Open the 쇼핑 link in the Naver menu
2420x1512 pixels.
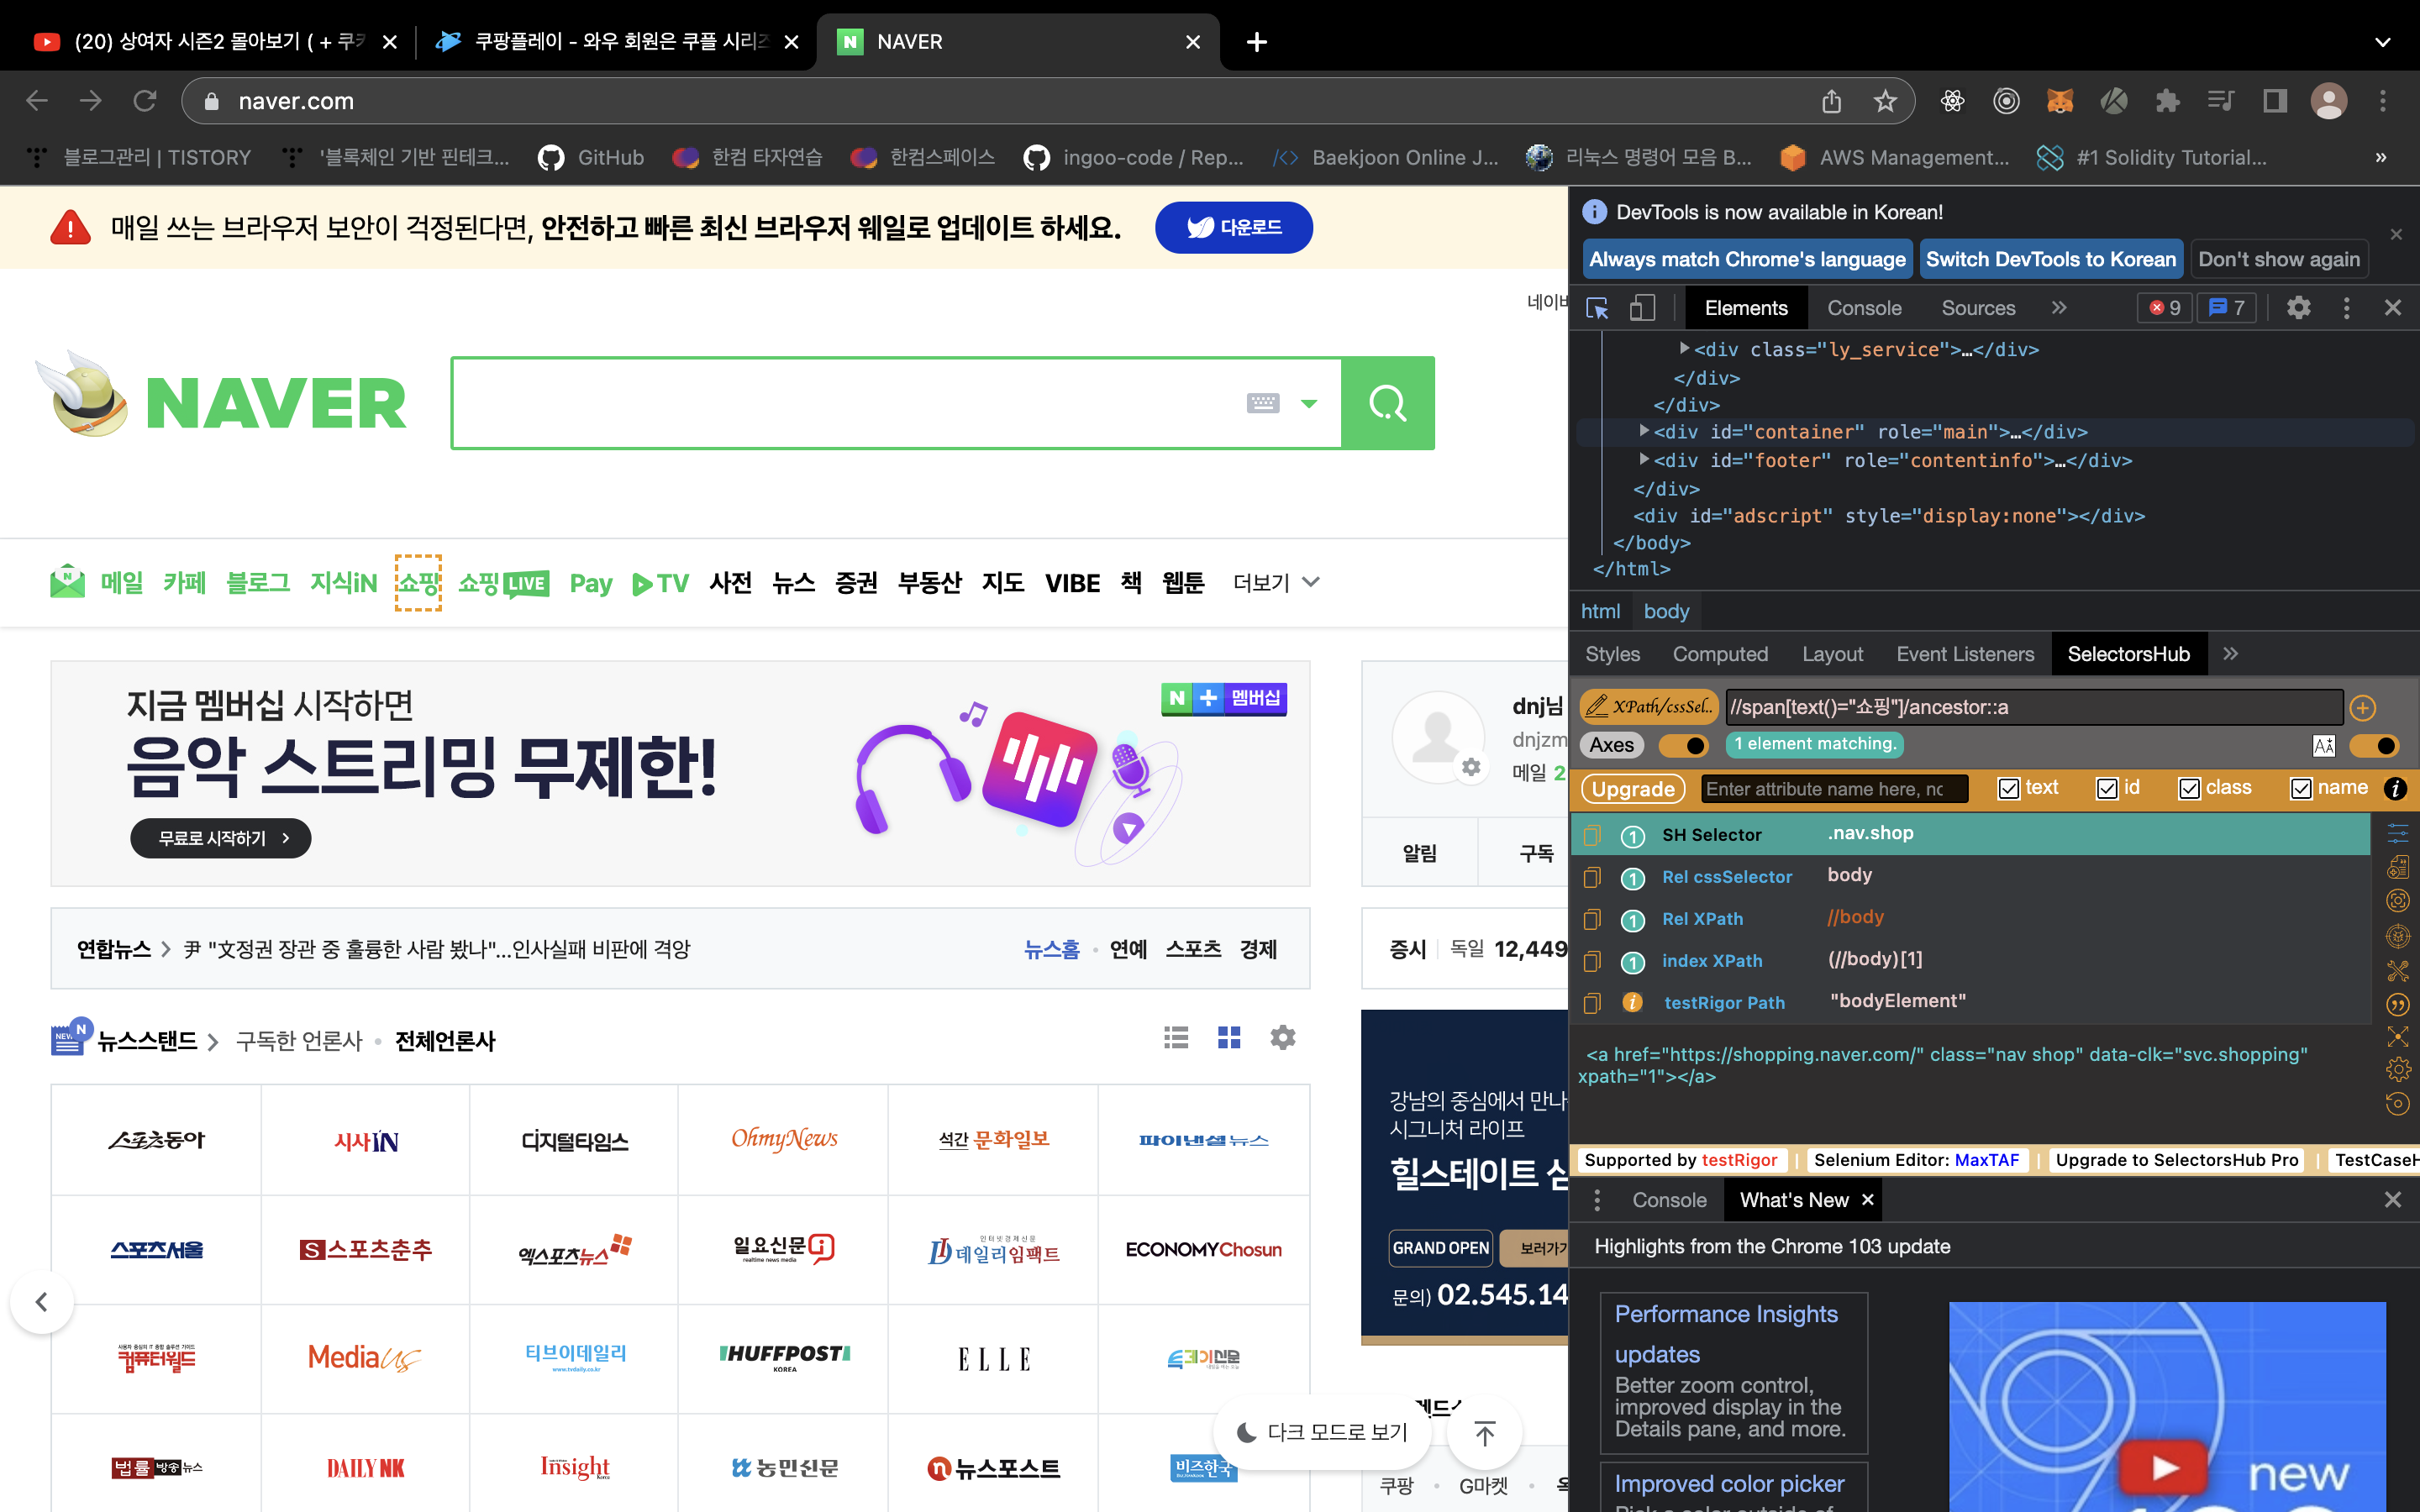click(x=418, y=582)
